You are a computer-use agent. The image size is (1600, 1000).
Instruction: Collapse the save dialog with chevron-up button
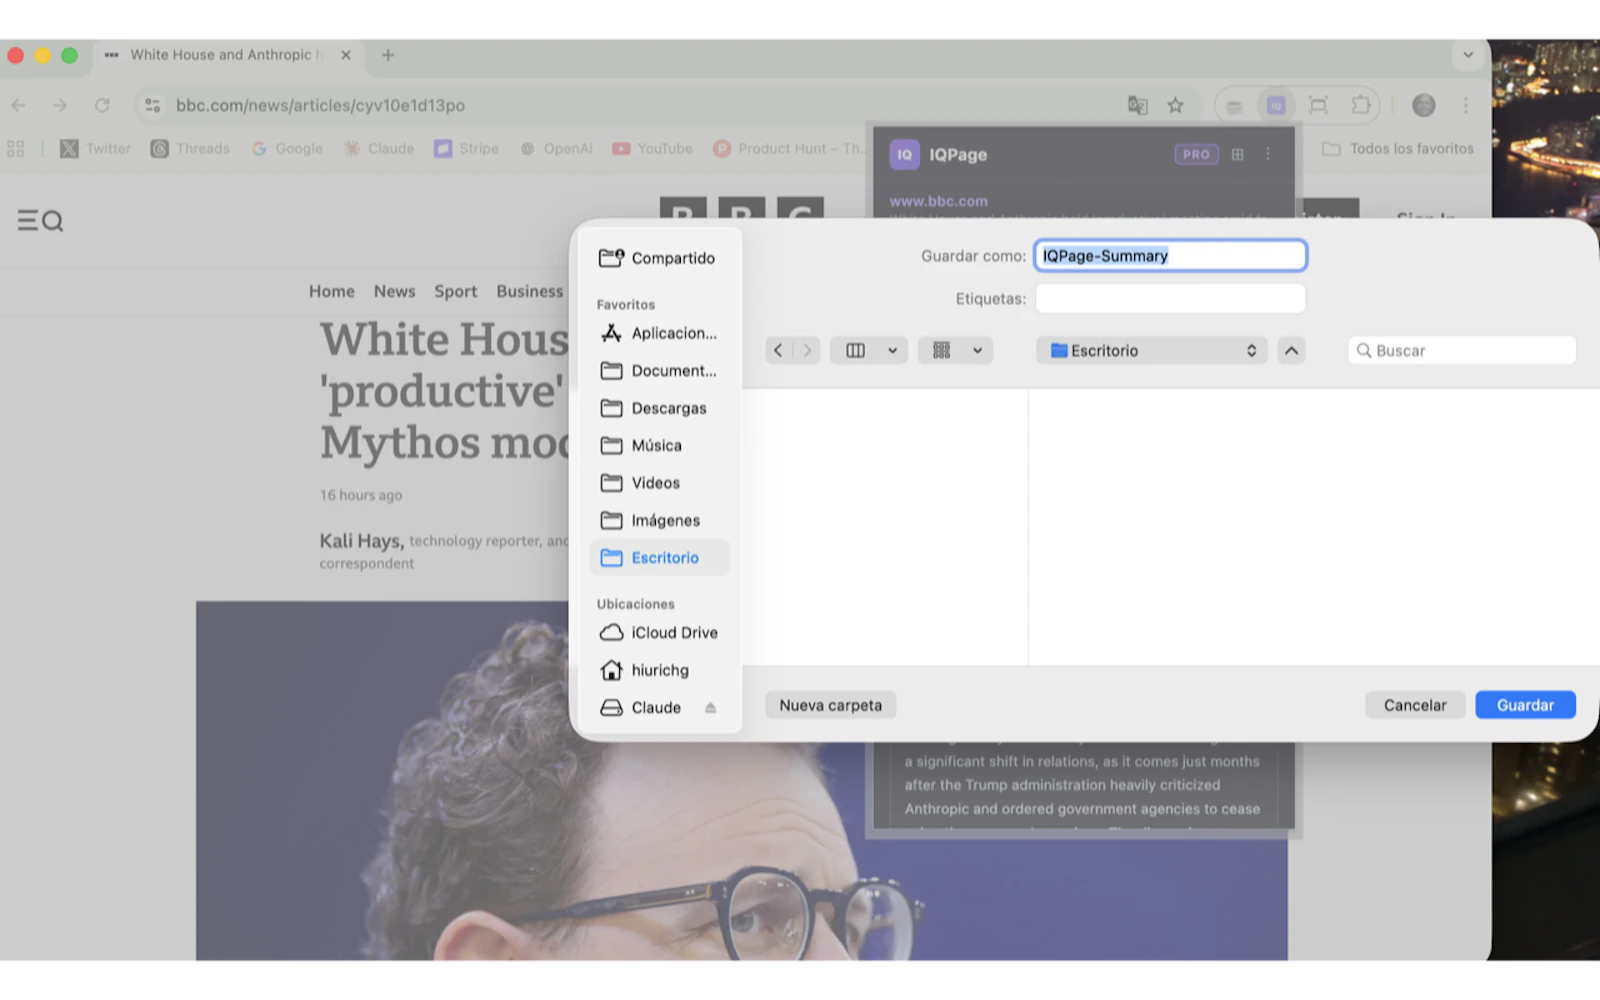[x=1291, y=351]
